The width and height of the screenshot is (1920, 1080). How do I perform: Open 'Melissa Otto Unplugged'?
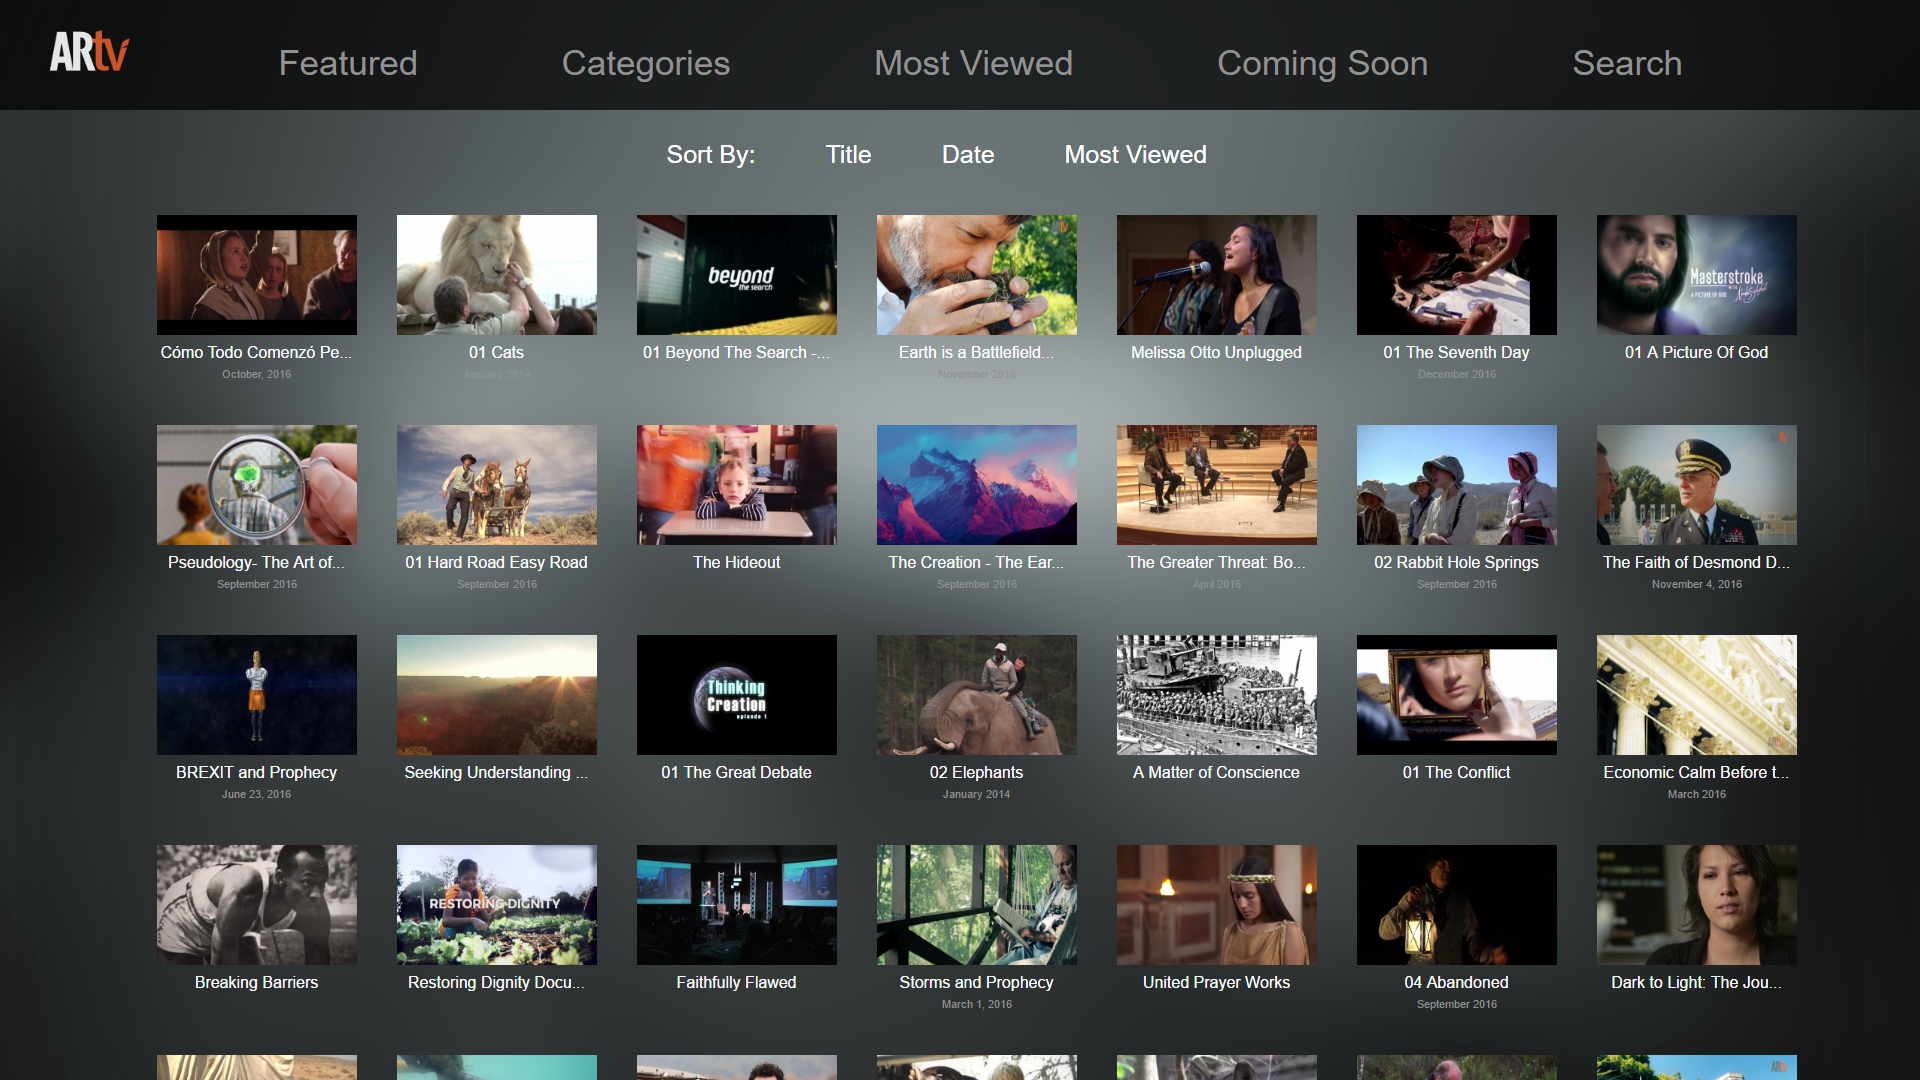coord(1216,274)
